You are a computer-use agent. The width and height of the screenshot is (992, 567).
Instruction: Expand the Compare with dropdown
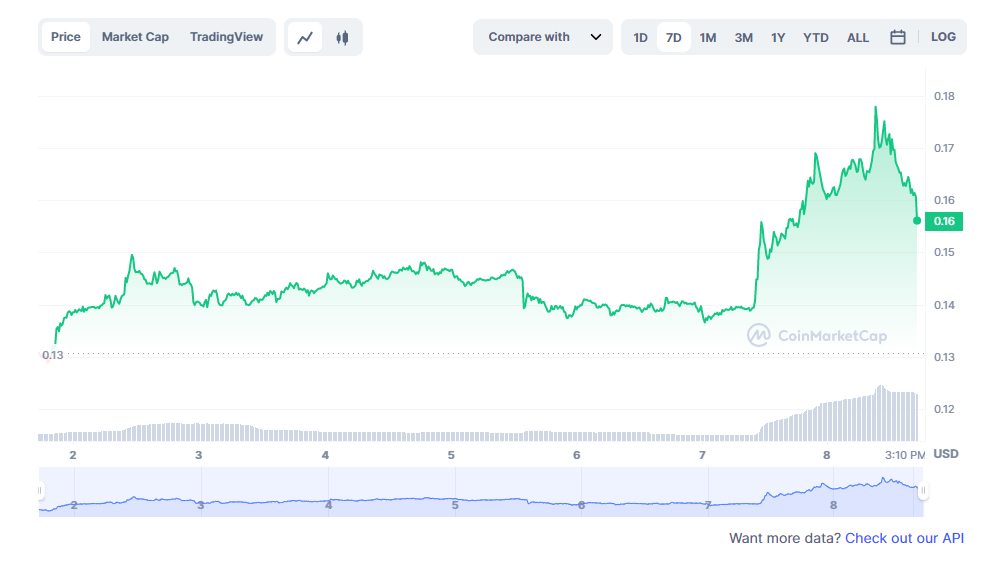pyautogui.click(x=543, y=37)
